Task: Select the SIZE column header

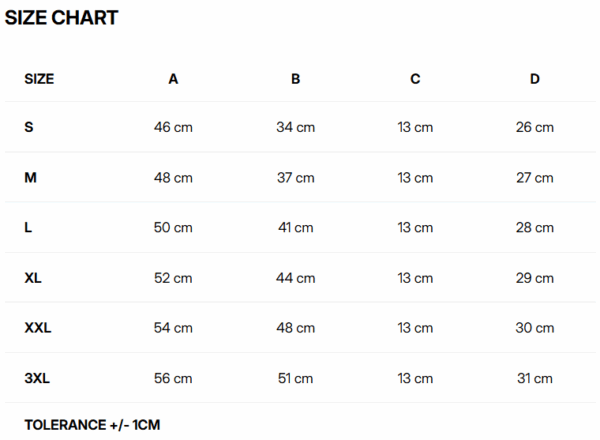Action: pyautogui.click(x=39, y=78)
